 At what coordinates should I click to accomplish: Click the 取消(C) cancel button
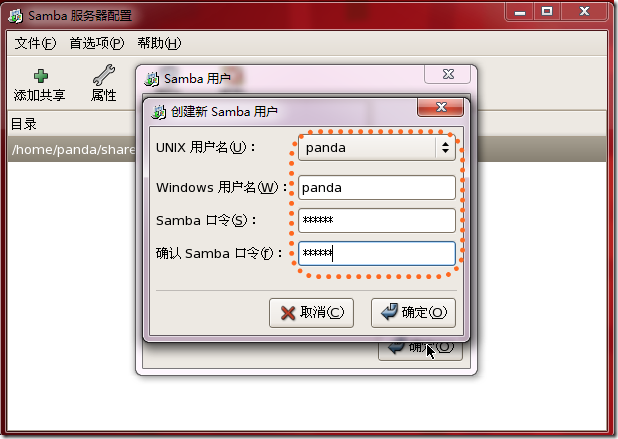(311, 313)
